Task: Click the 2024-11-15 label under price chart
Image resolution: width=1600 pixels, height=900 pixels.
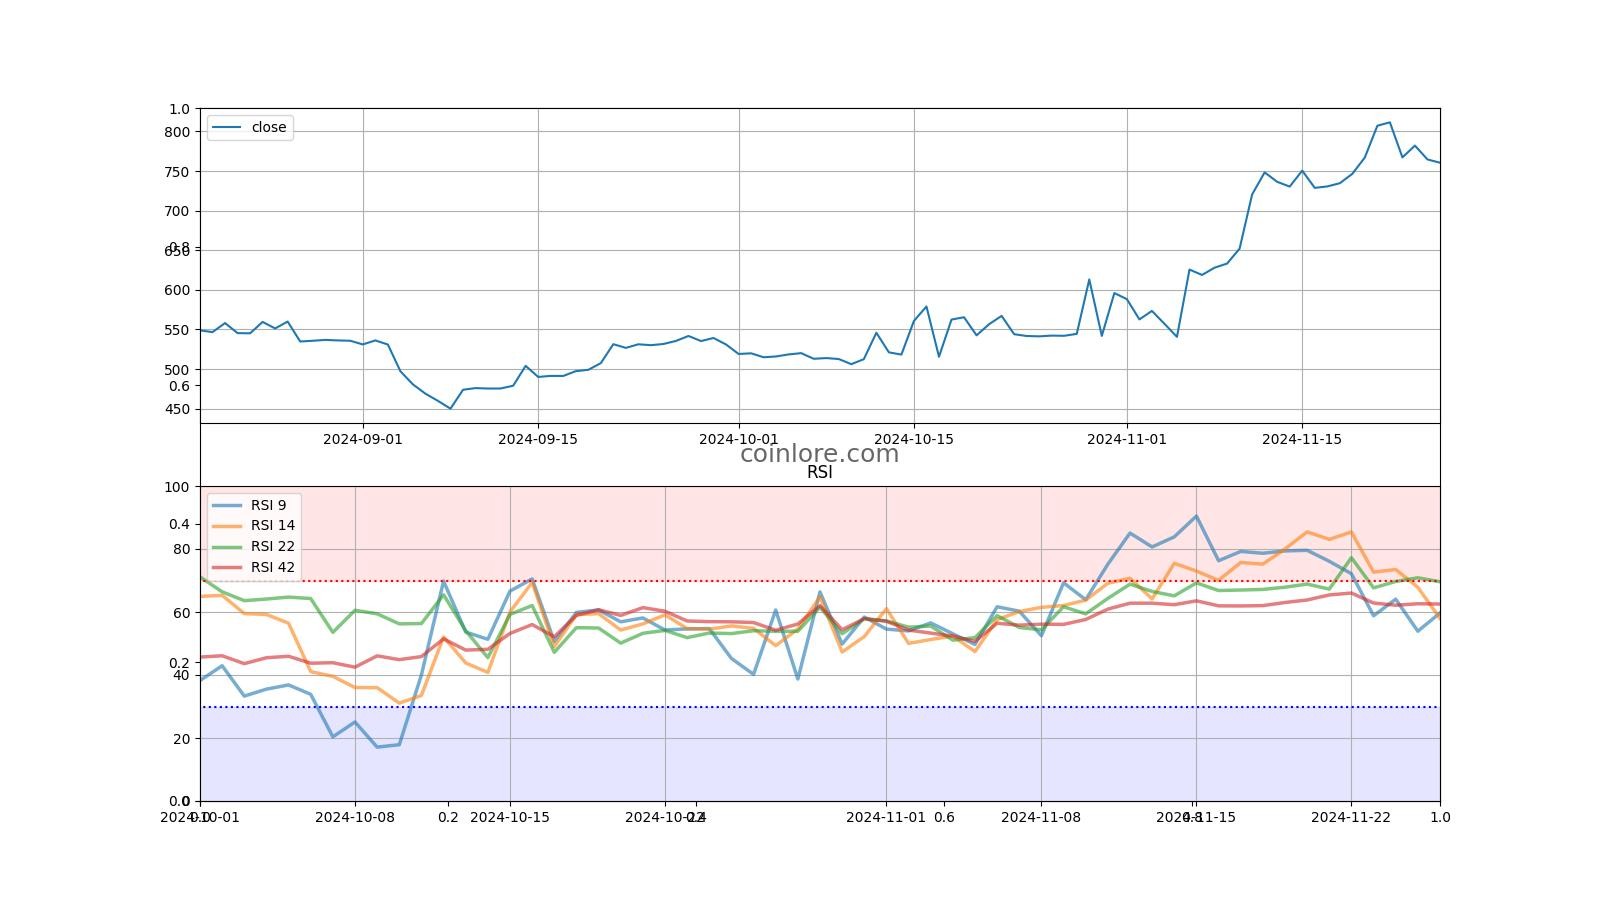Action: point(1302,439)
